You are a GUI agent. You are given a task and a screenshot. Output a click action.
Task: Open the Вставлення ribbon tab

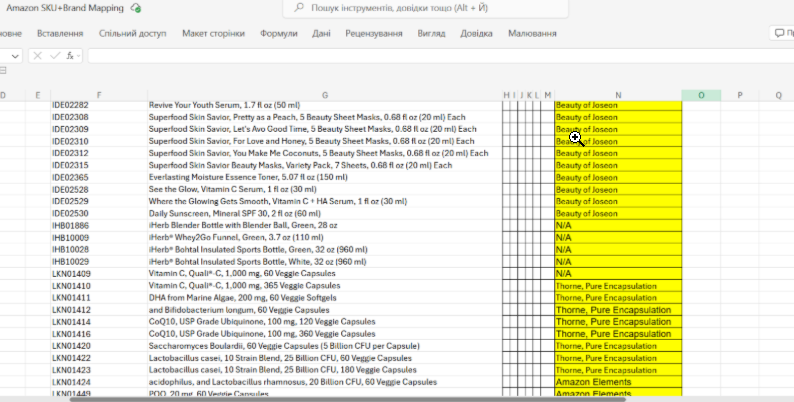click(x=60, y=33)
